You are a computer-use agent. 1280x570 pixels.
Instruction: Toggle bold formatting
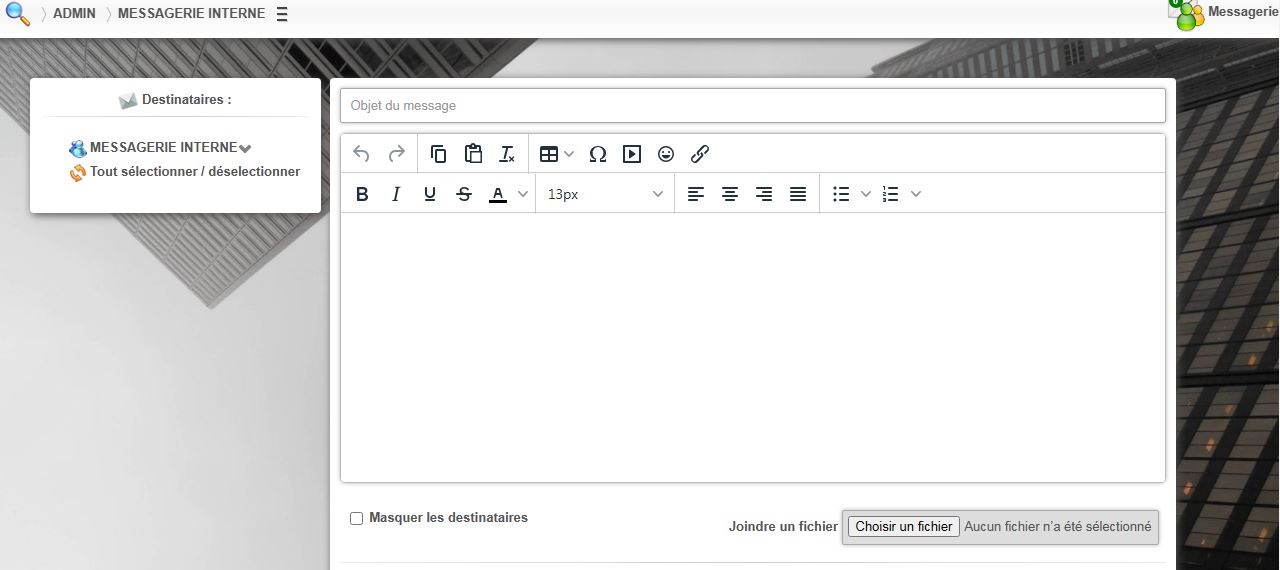pyautogui.click(x=362, y=194)
